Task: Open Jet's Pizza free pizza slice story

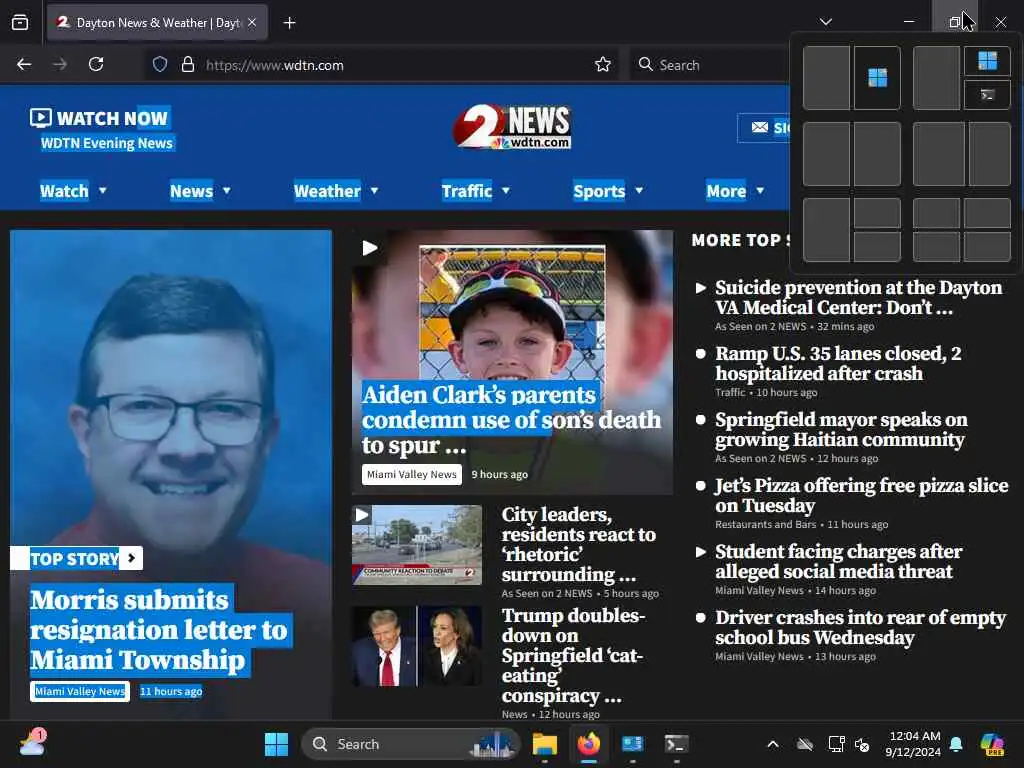Action: (x=861, y=495)
